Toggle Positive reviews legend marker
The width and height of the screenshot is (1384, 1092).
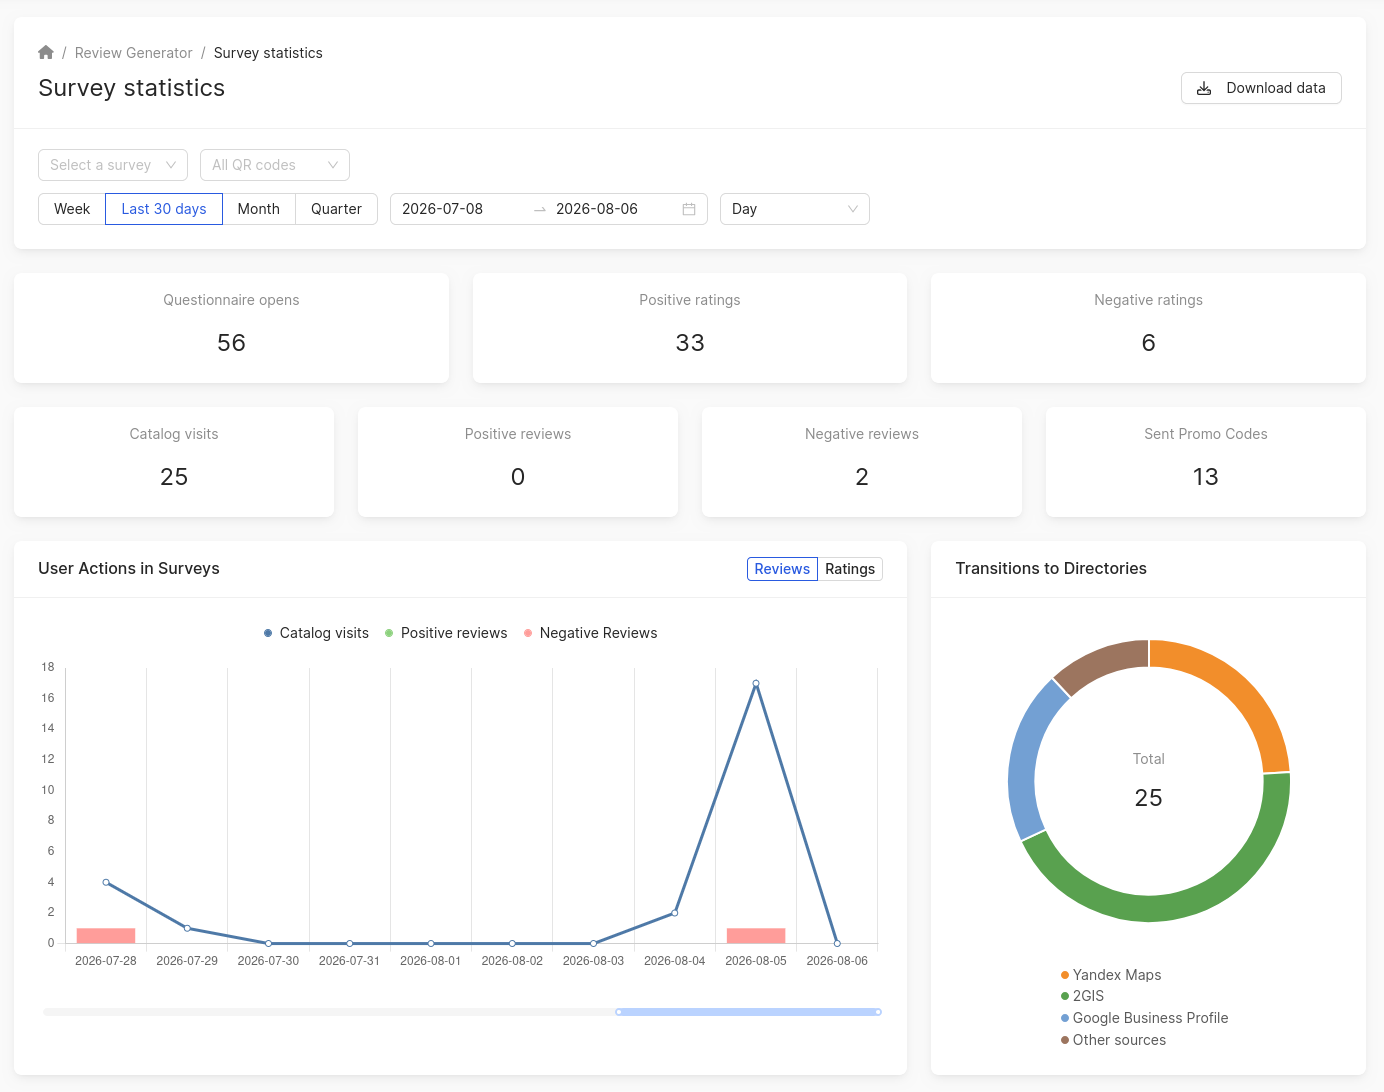(x=389, y=633)
